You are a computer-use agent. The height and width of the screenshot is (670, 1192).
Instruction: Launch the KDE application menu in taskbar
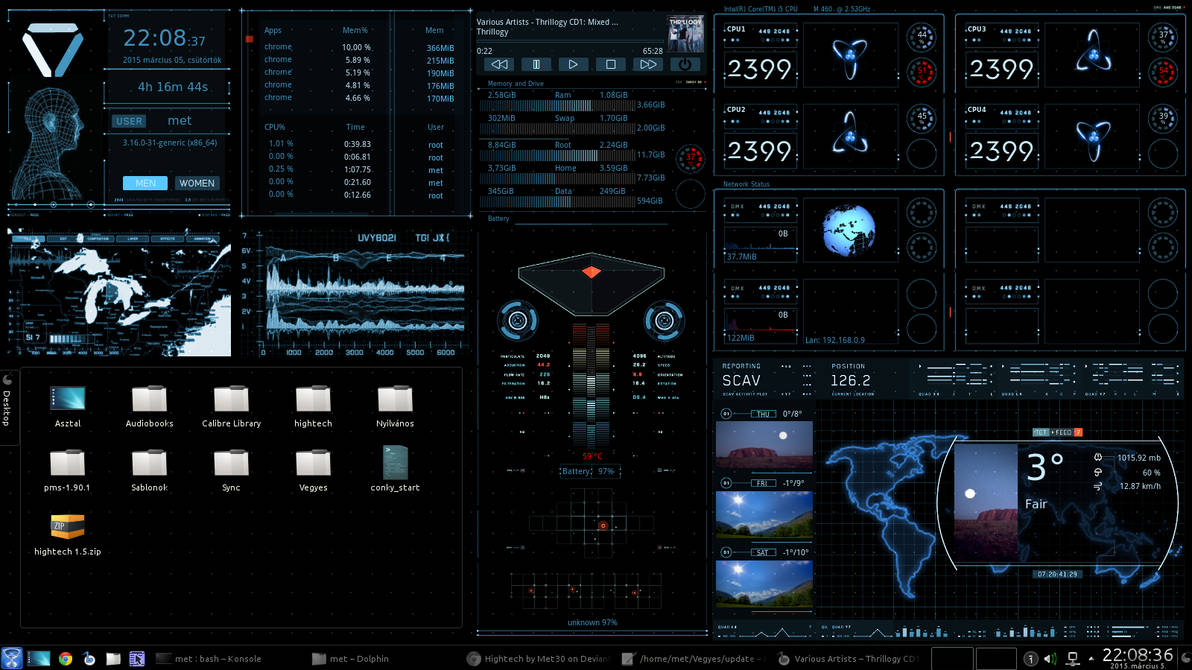click(10, 658)
